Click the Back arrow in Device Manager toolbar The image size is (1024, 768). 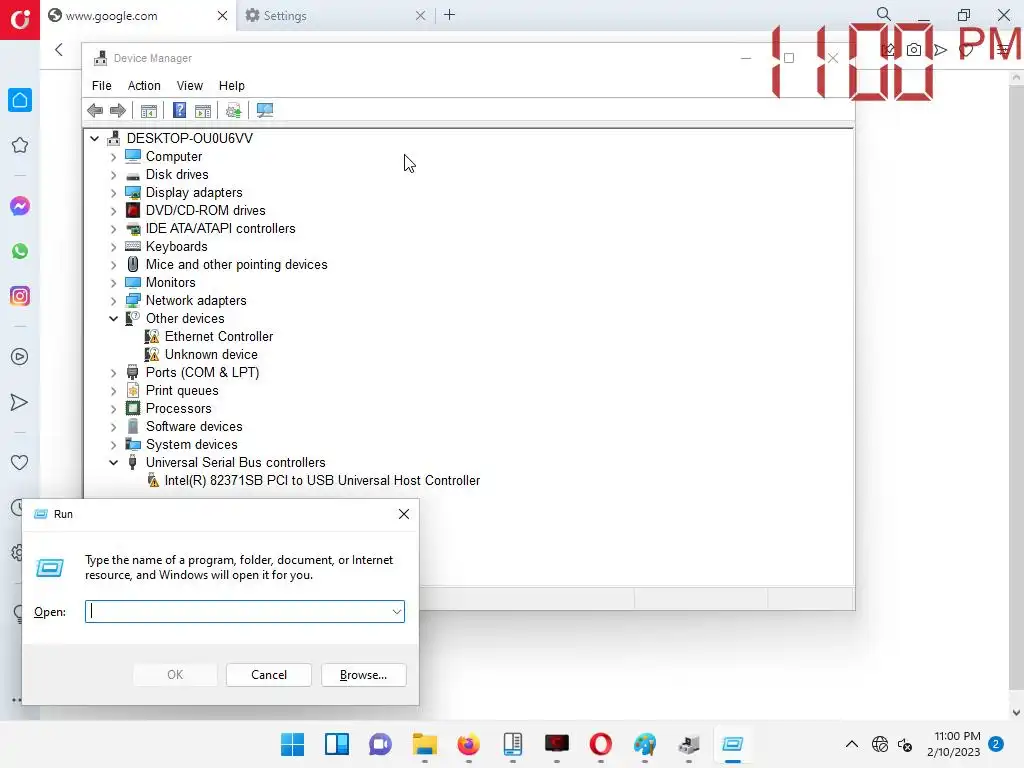coord(95,110)
